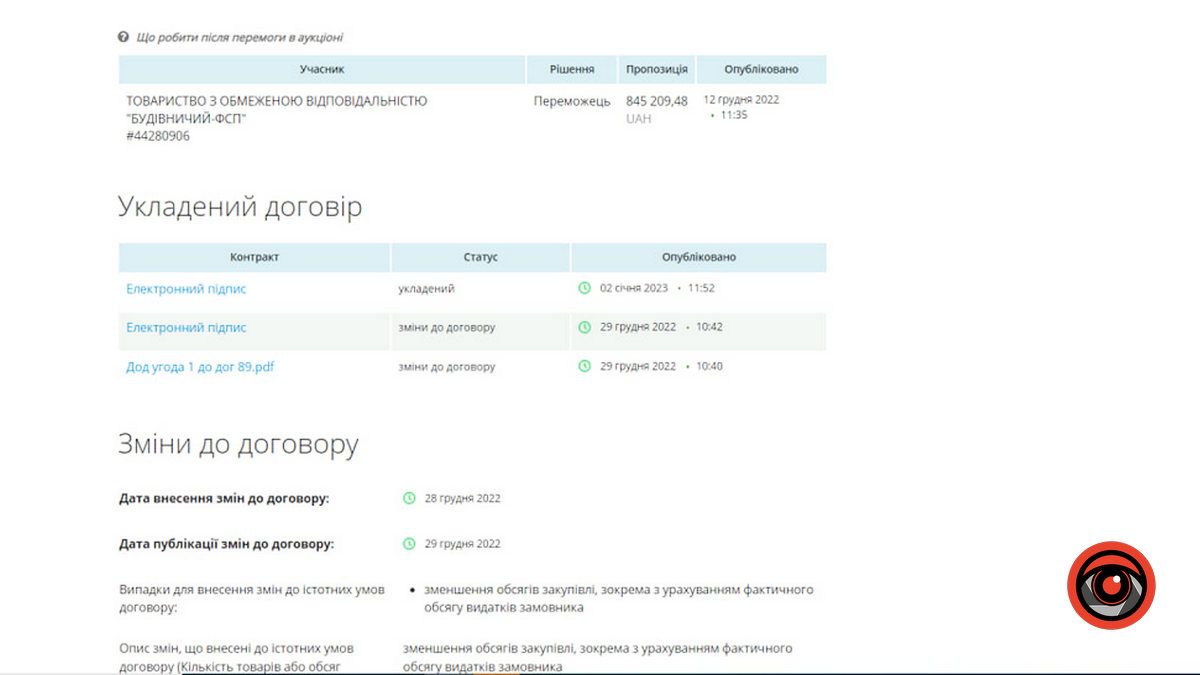Screen dimensions: 1200x675
Task: Open the 'Дод угода 1 до дог 89.pdf' file
Action: (200, 367)
